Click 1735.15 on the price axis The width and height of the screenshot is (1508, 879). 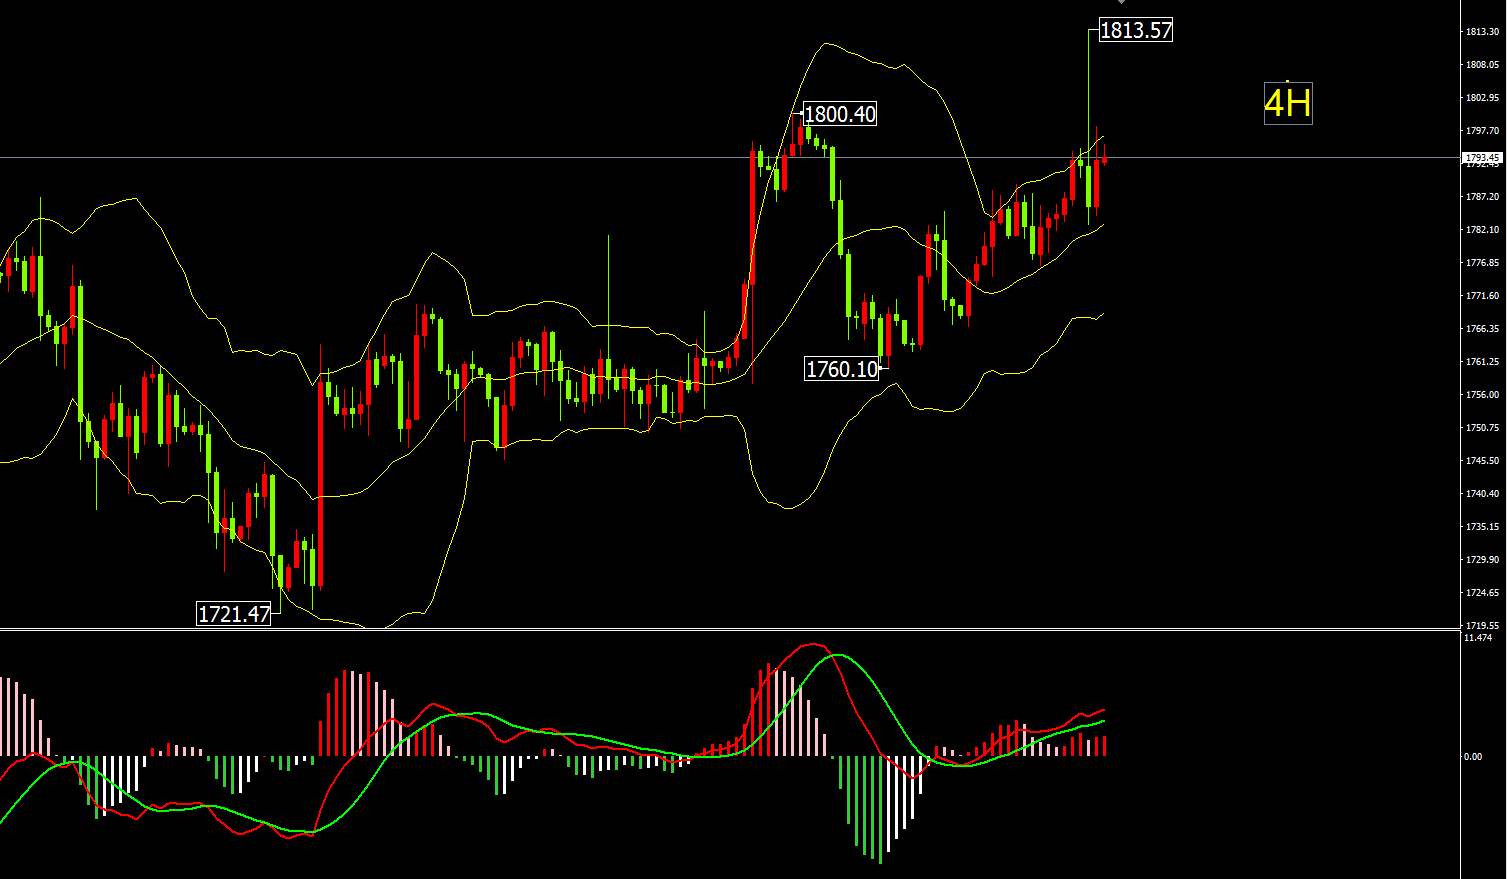pos(1482,527)
